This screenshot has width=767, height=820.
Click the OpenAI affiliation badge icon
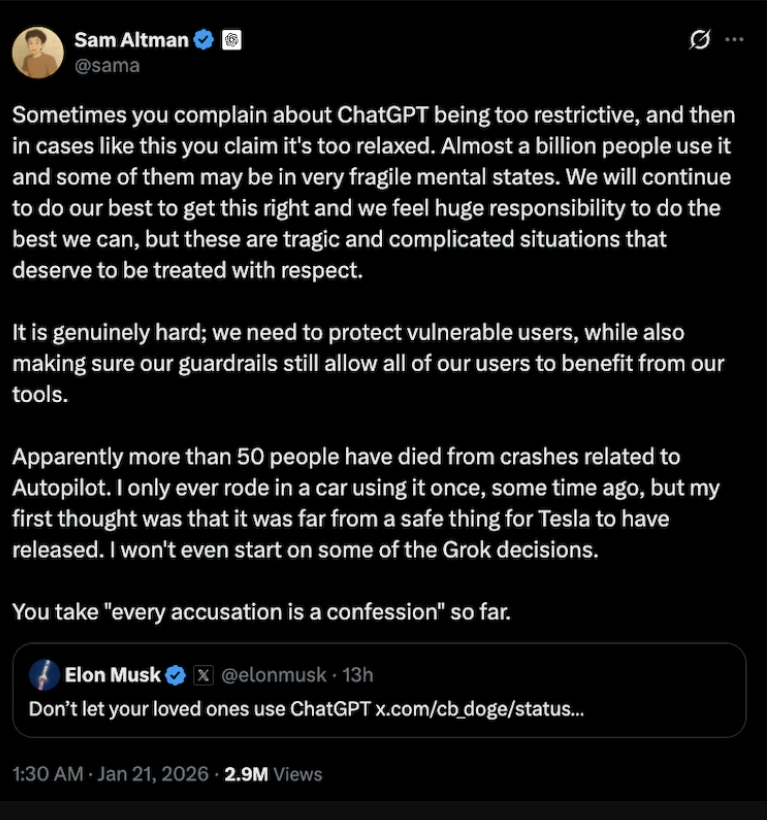232,40
